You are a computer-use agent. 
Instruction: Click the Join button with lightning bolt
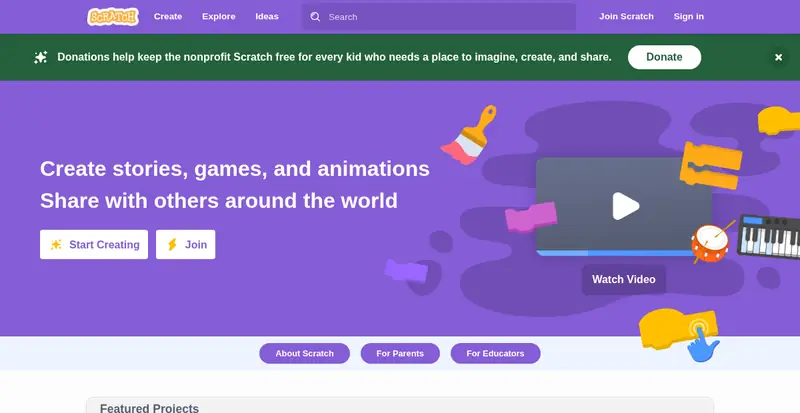(x=186, y=245)
